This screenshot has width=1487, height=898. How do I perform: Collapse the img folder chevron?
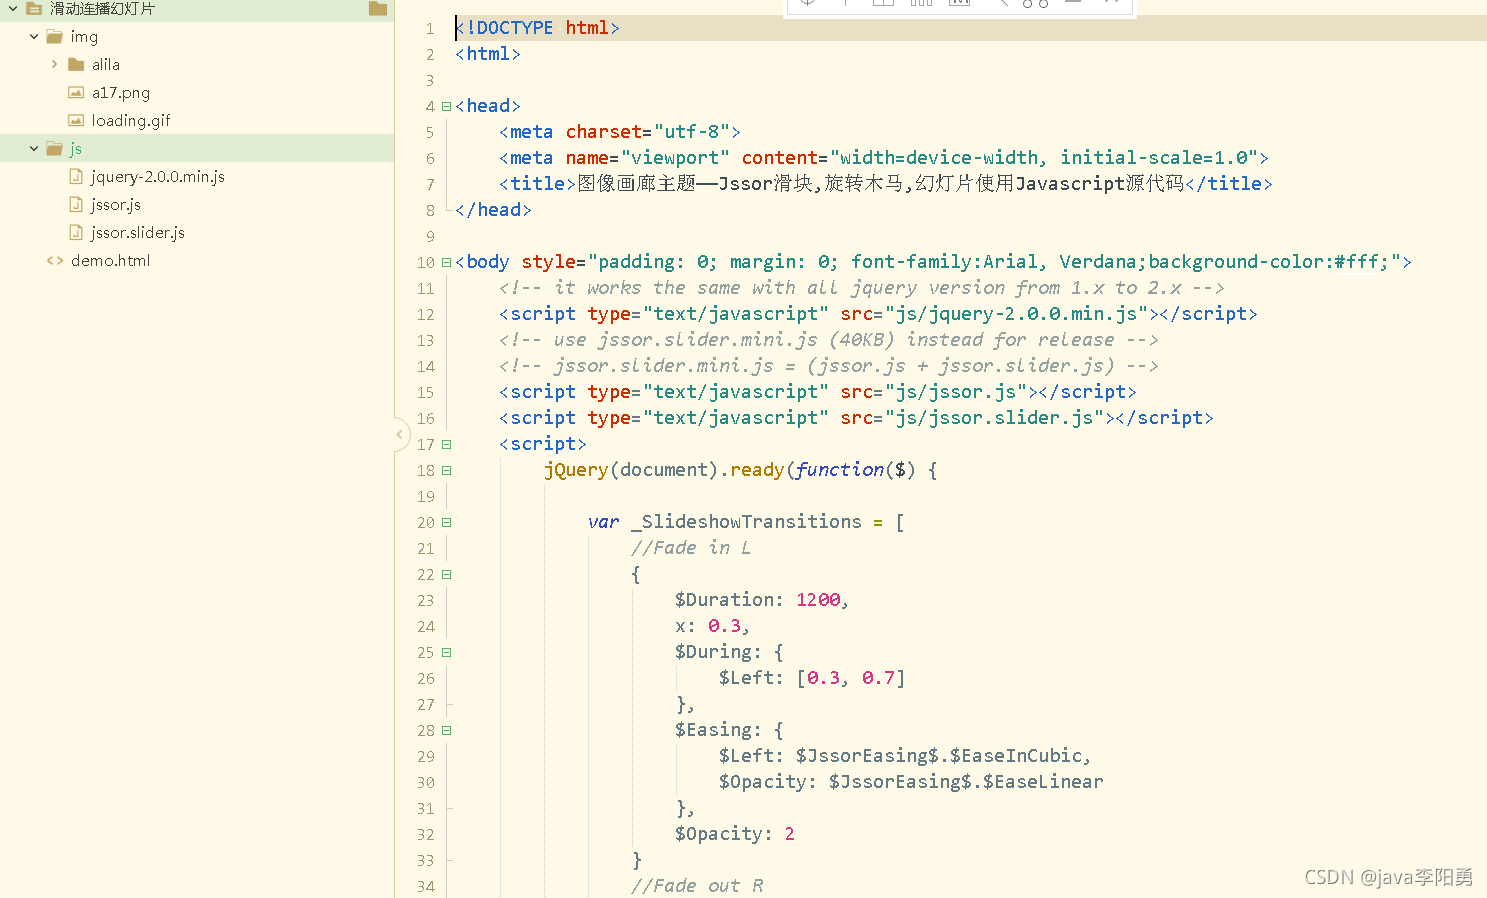(x=34, y=36)
